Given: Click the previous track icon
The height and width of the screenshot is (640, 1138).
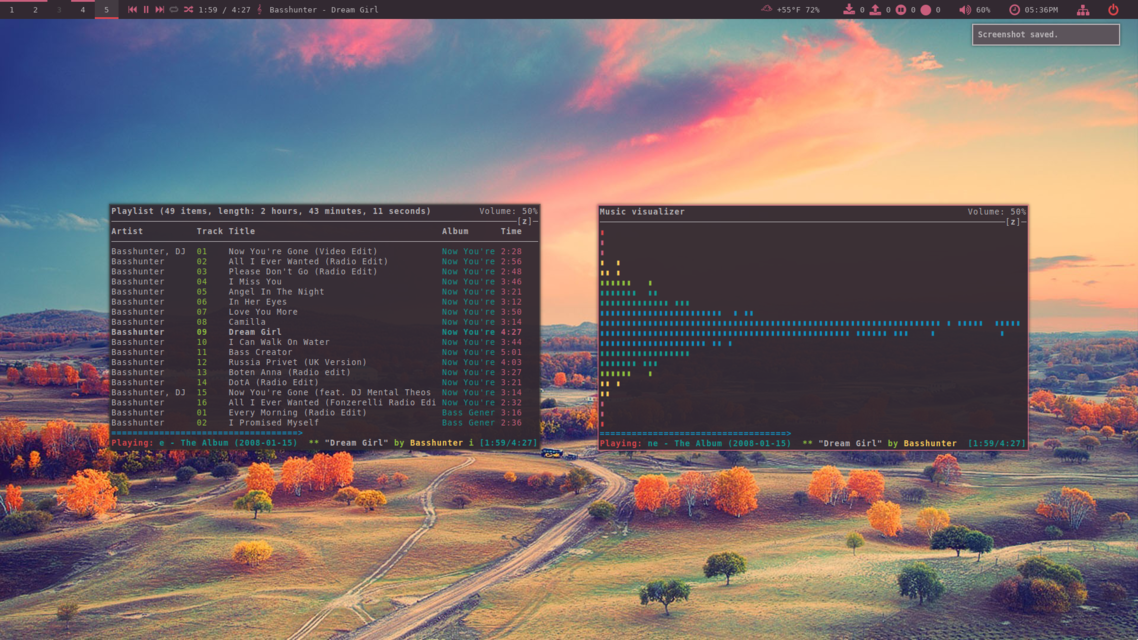Looking at the screenshot, I should (132, 9).
